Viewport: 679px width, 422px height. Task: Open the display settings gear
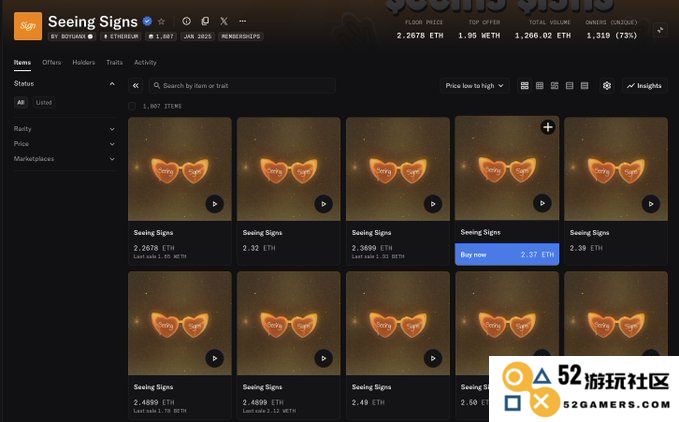pos(607,86)
